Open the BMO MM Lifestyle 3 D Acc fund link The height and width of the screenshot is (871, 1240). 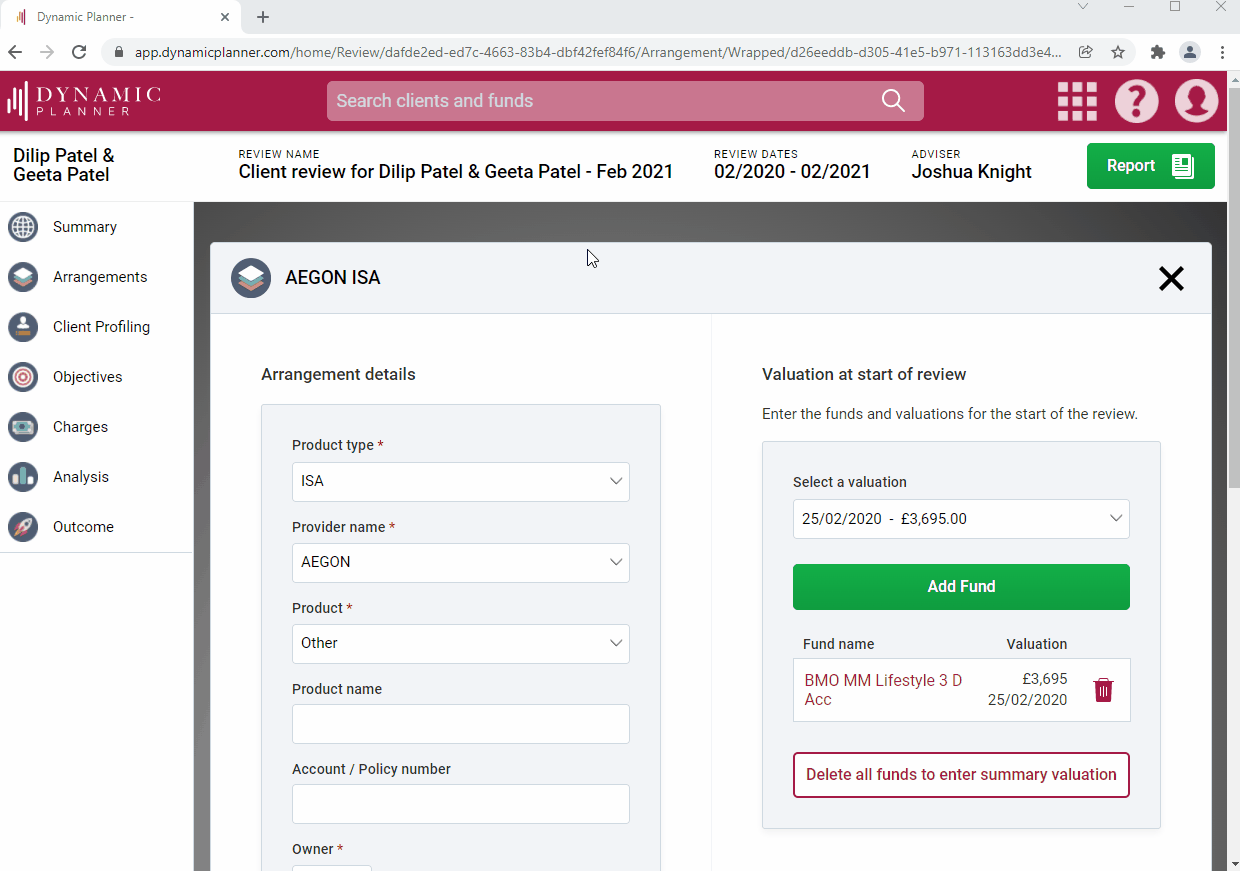coord(883,690)
